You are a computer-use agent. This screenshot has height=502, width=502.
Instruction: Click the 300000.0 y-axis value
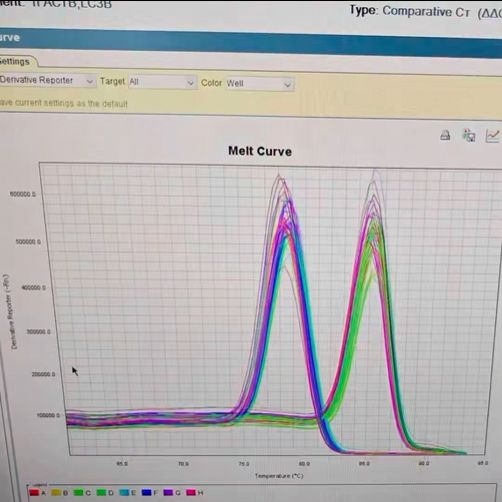pos(39,332)
